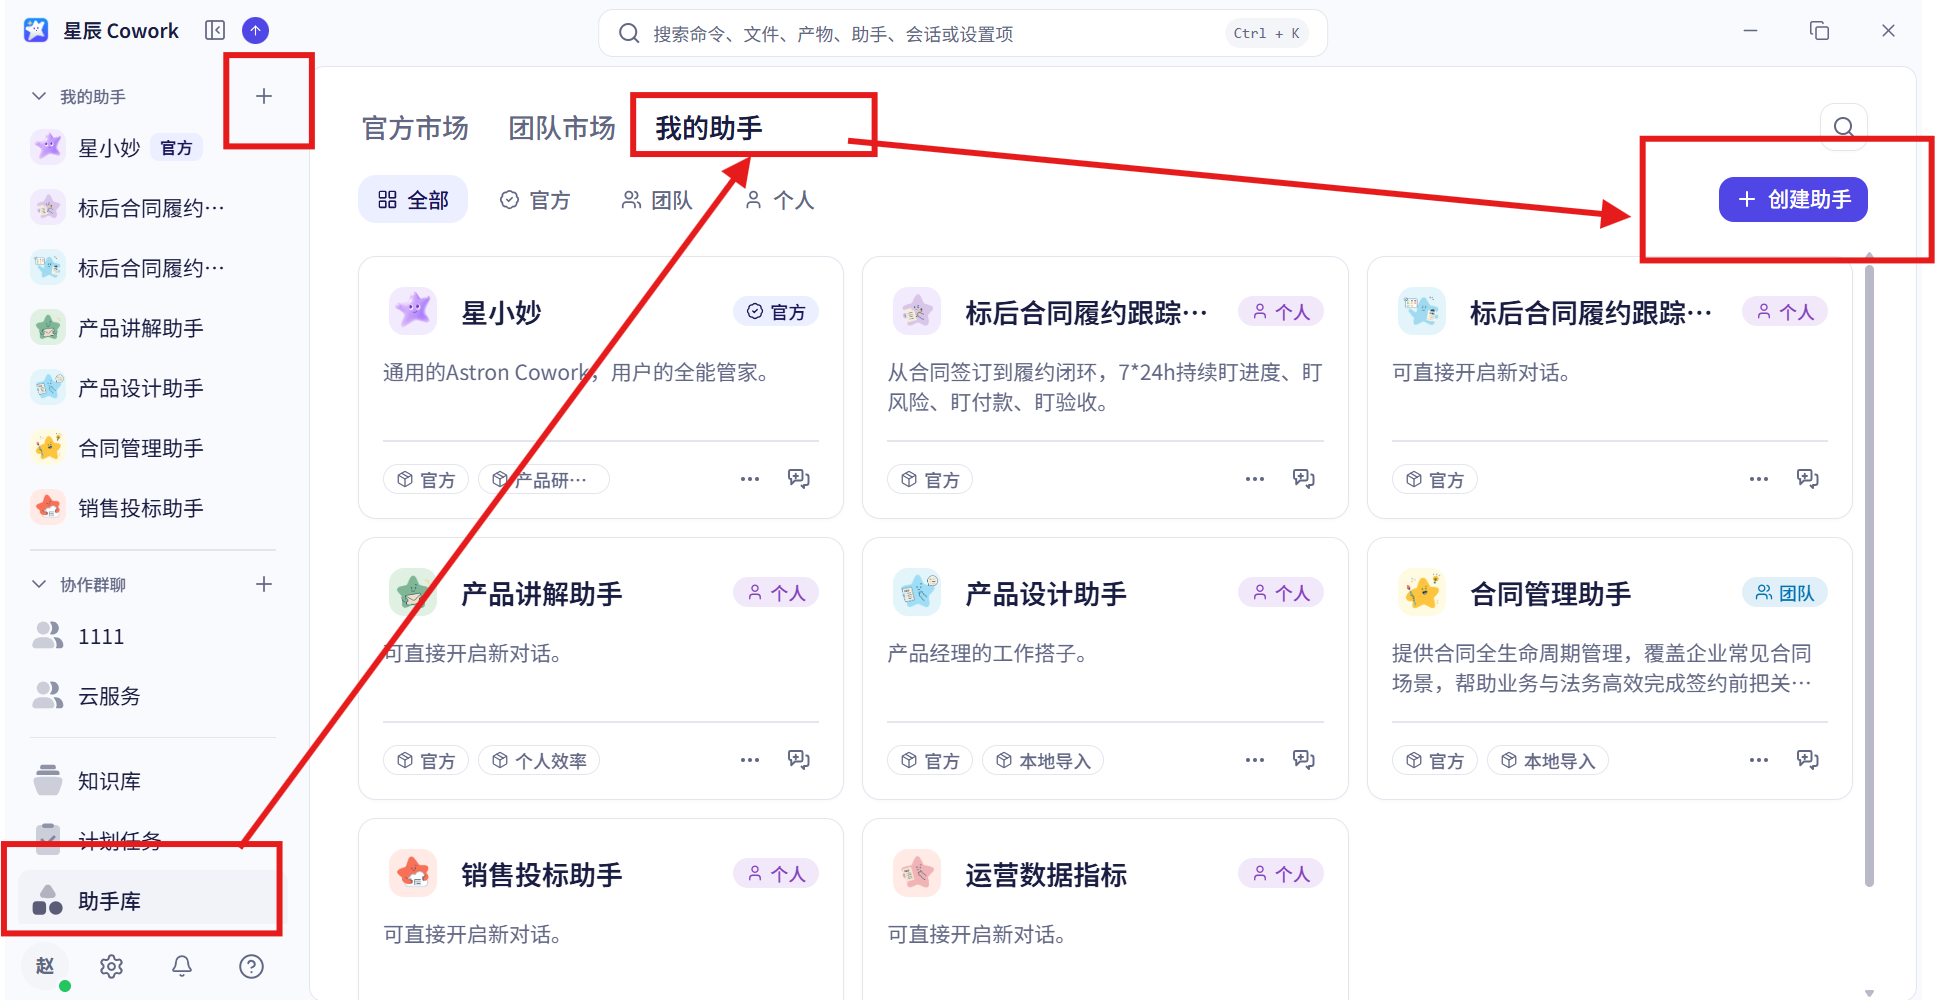The image size is (1935, 1000).
Task: Filter assistants by 团队
Action: pos(657,200)
